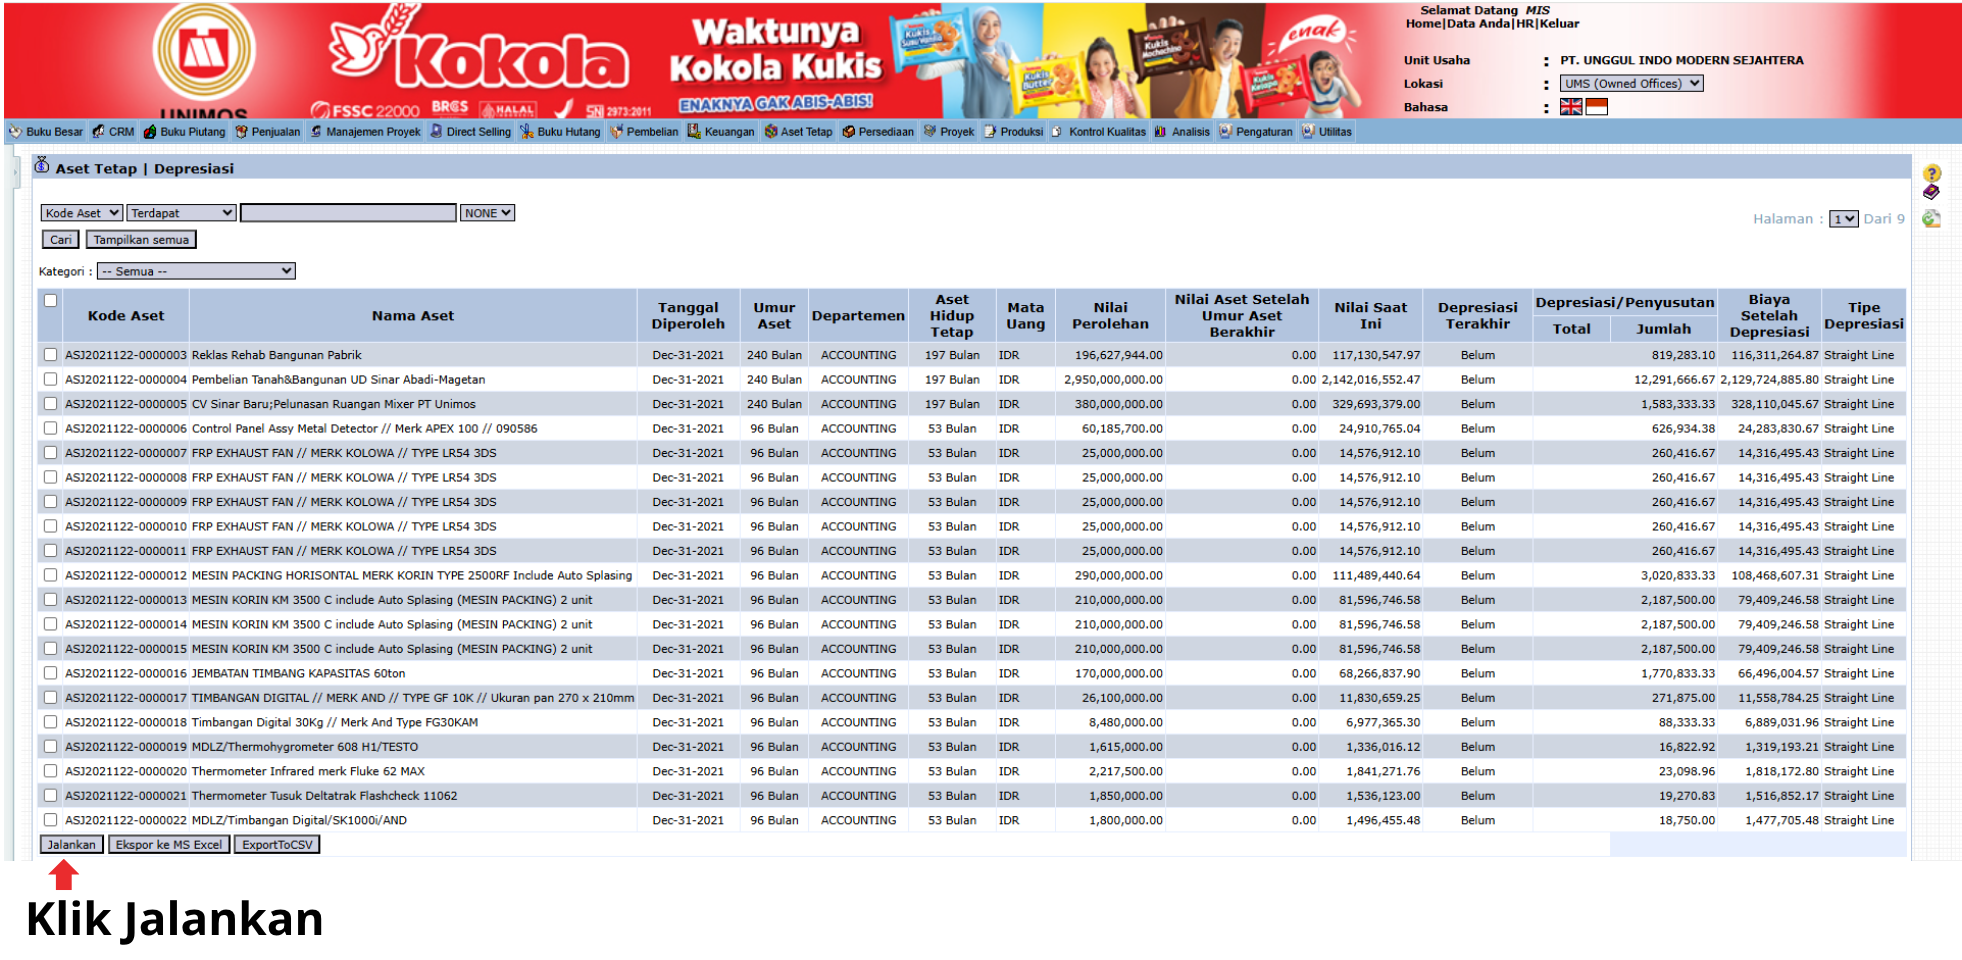The image size is (1962, 960).
Task: Click the green refresh page icon
Action: (1931, 218)
